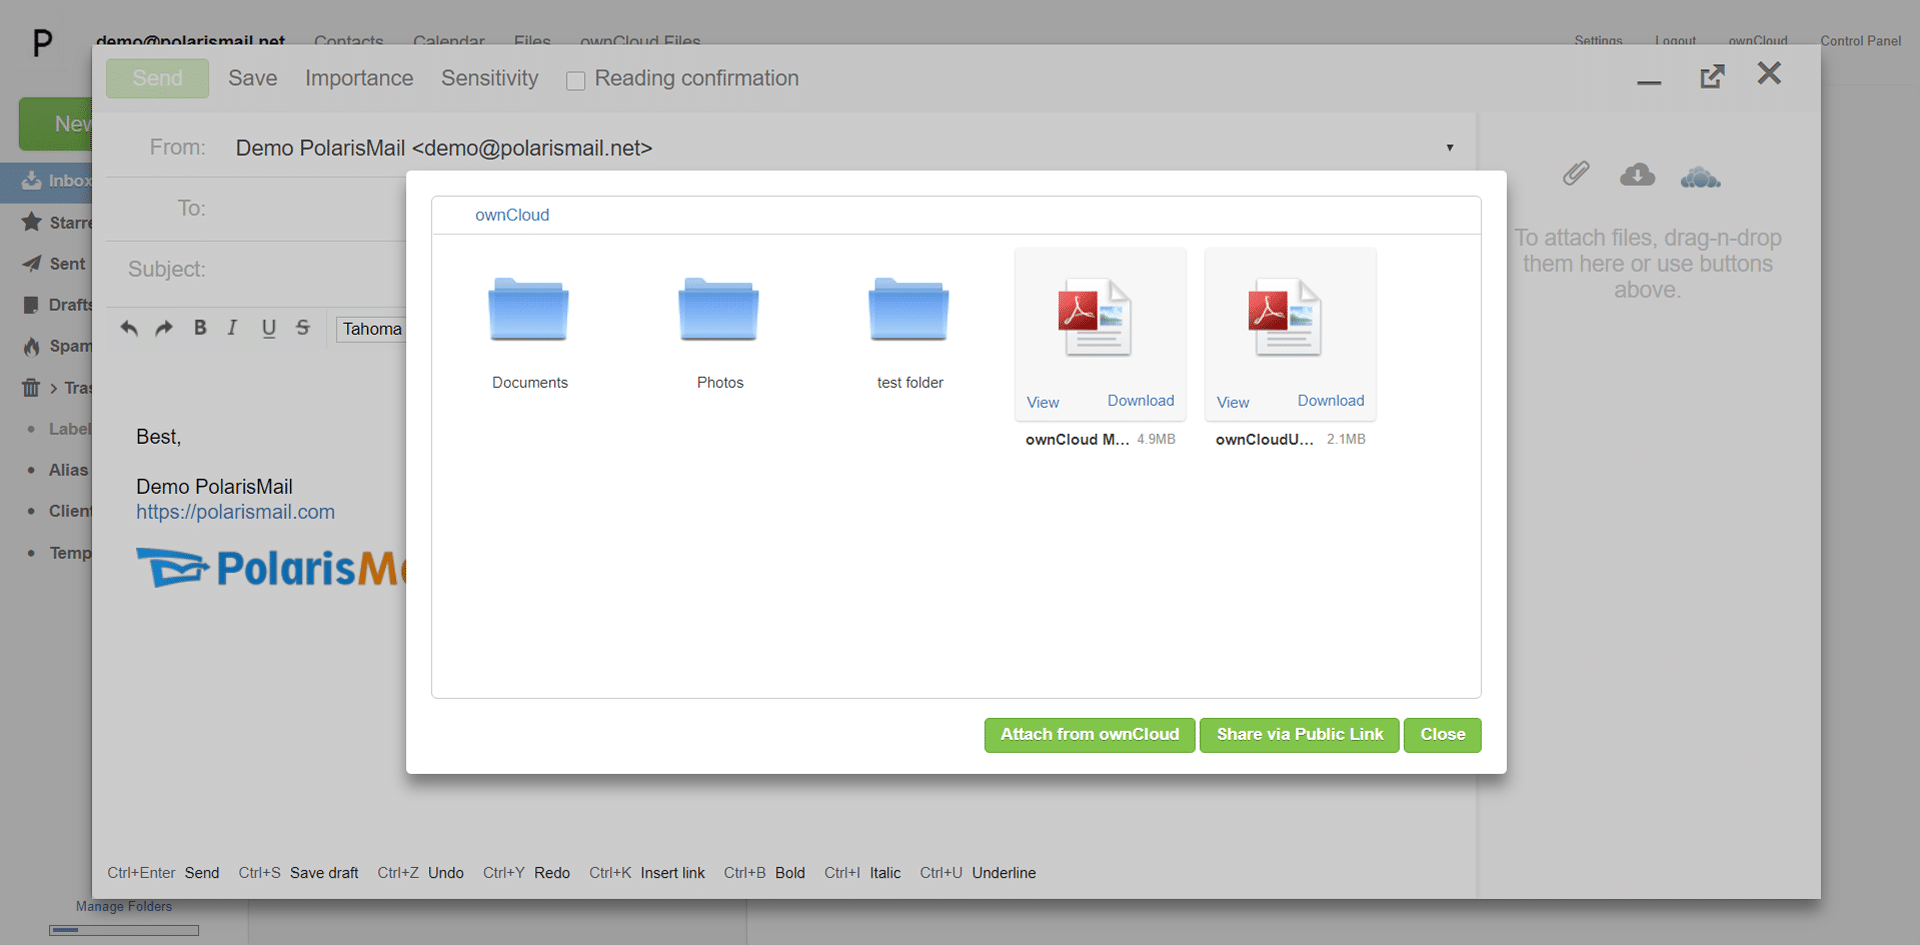Open the polarismail.com signature link

[x=235, y=512]
